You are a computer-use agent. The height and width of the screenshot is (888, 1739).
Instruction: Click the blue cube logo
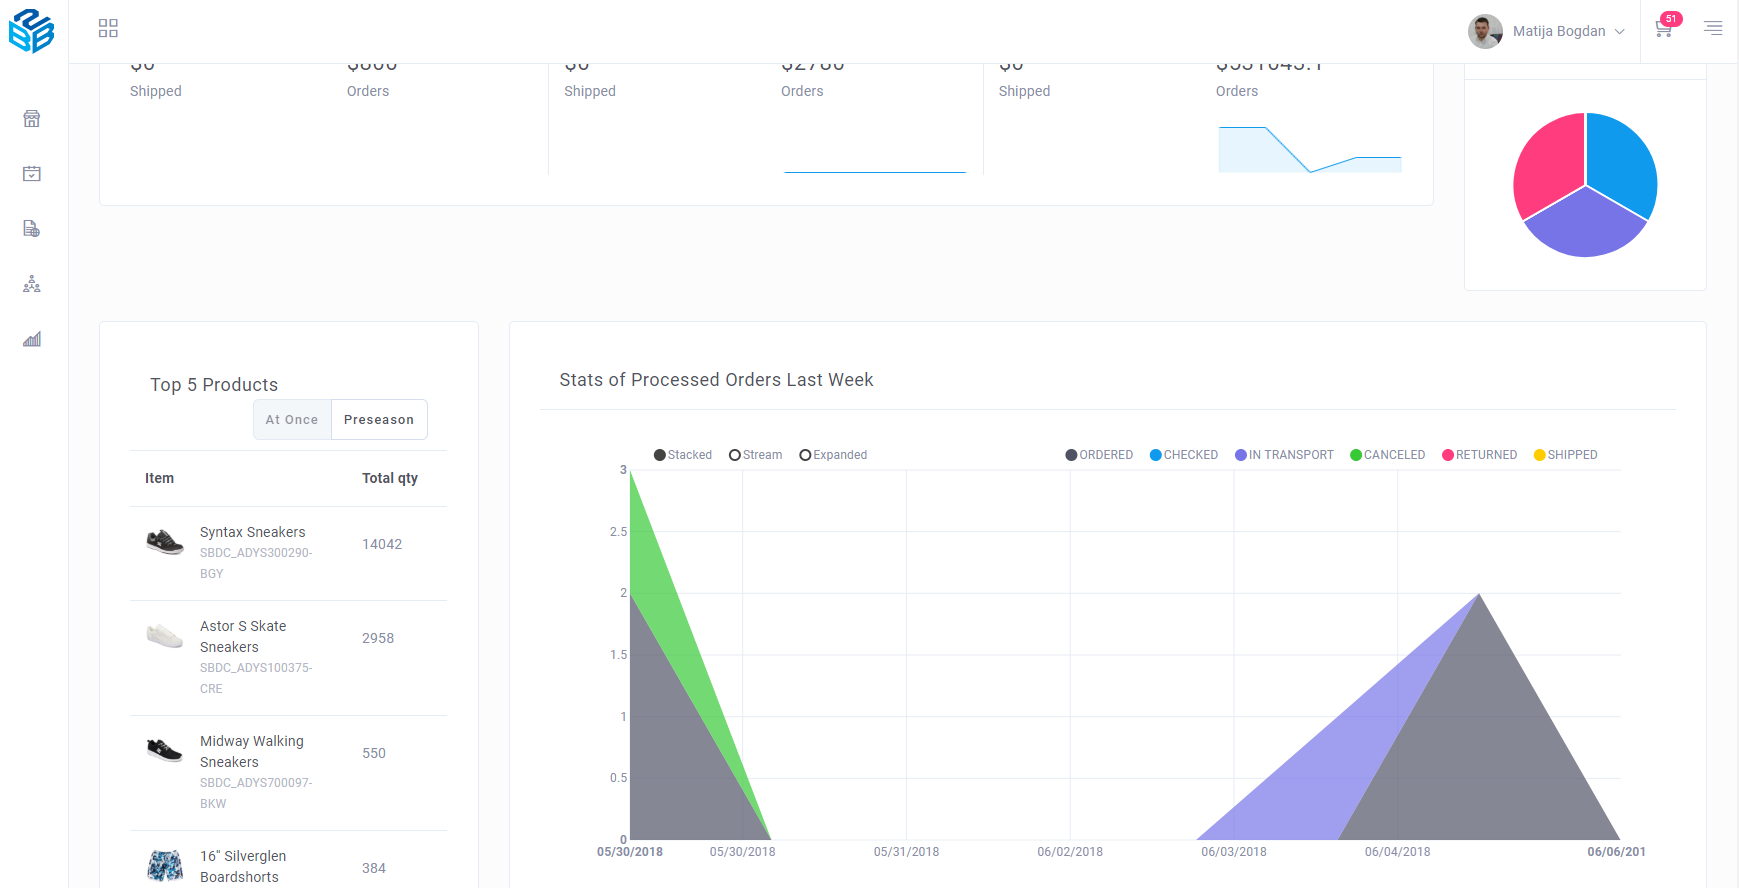31,31
